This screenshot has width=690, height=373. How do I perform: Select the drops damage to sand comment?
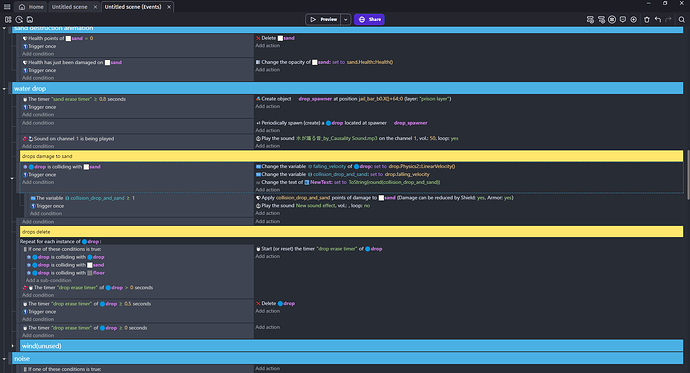[x=351, y=156]
